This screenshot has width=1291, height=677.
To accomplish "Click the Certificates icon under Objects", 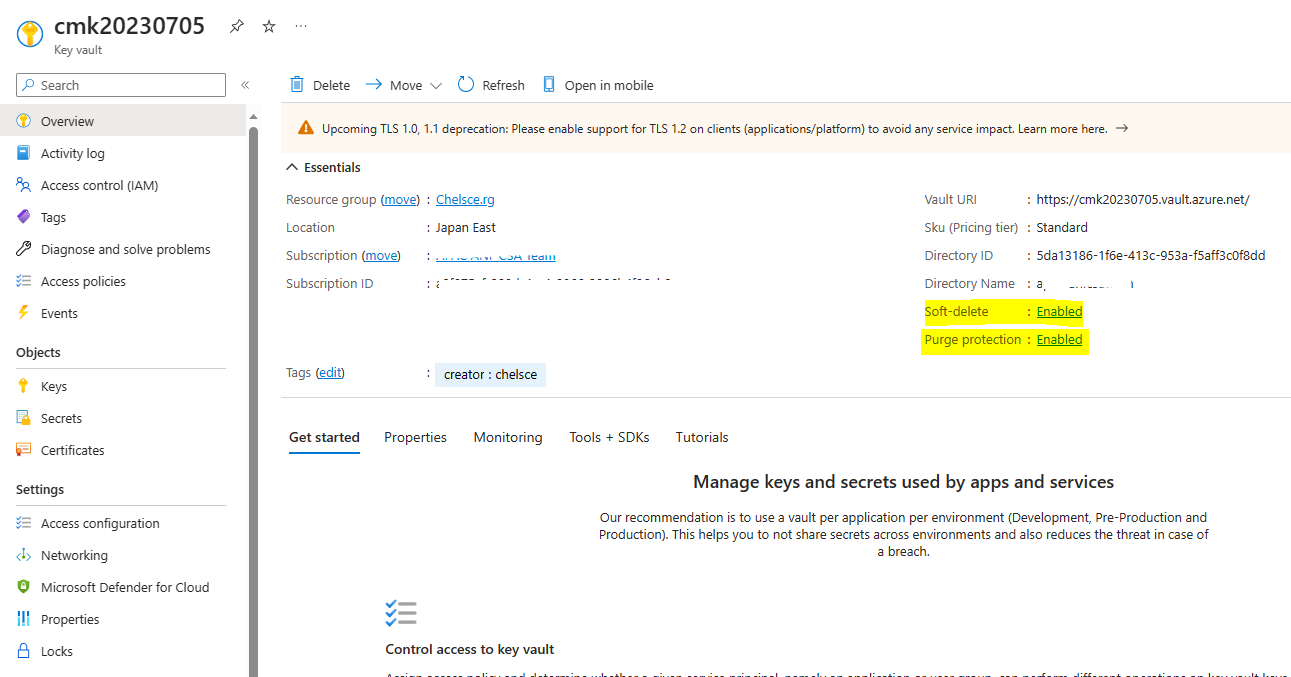I will [24, 450].
